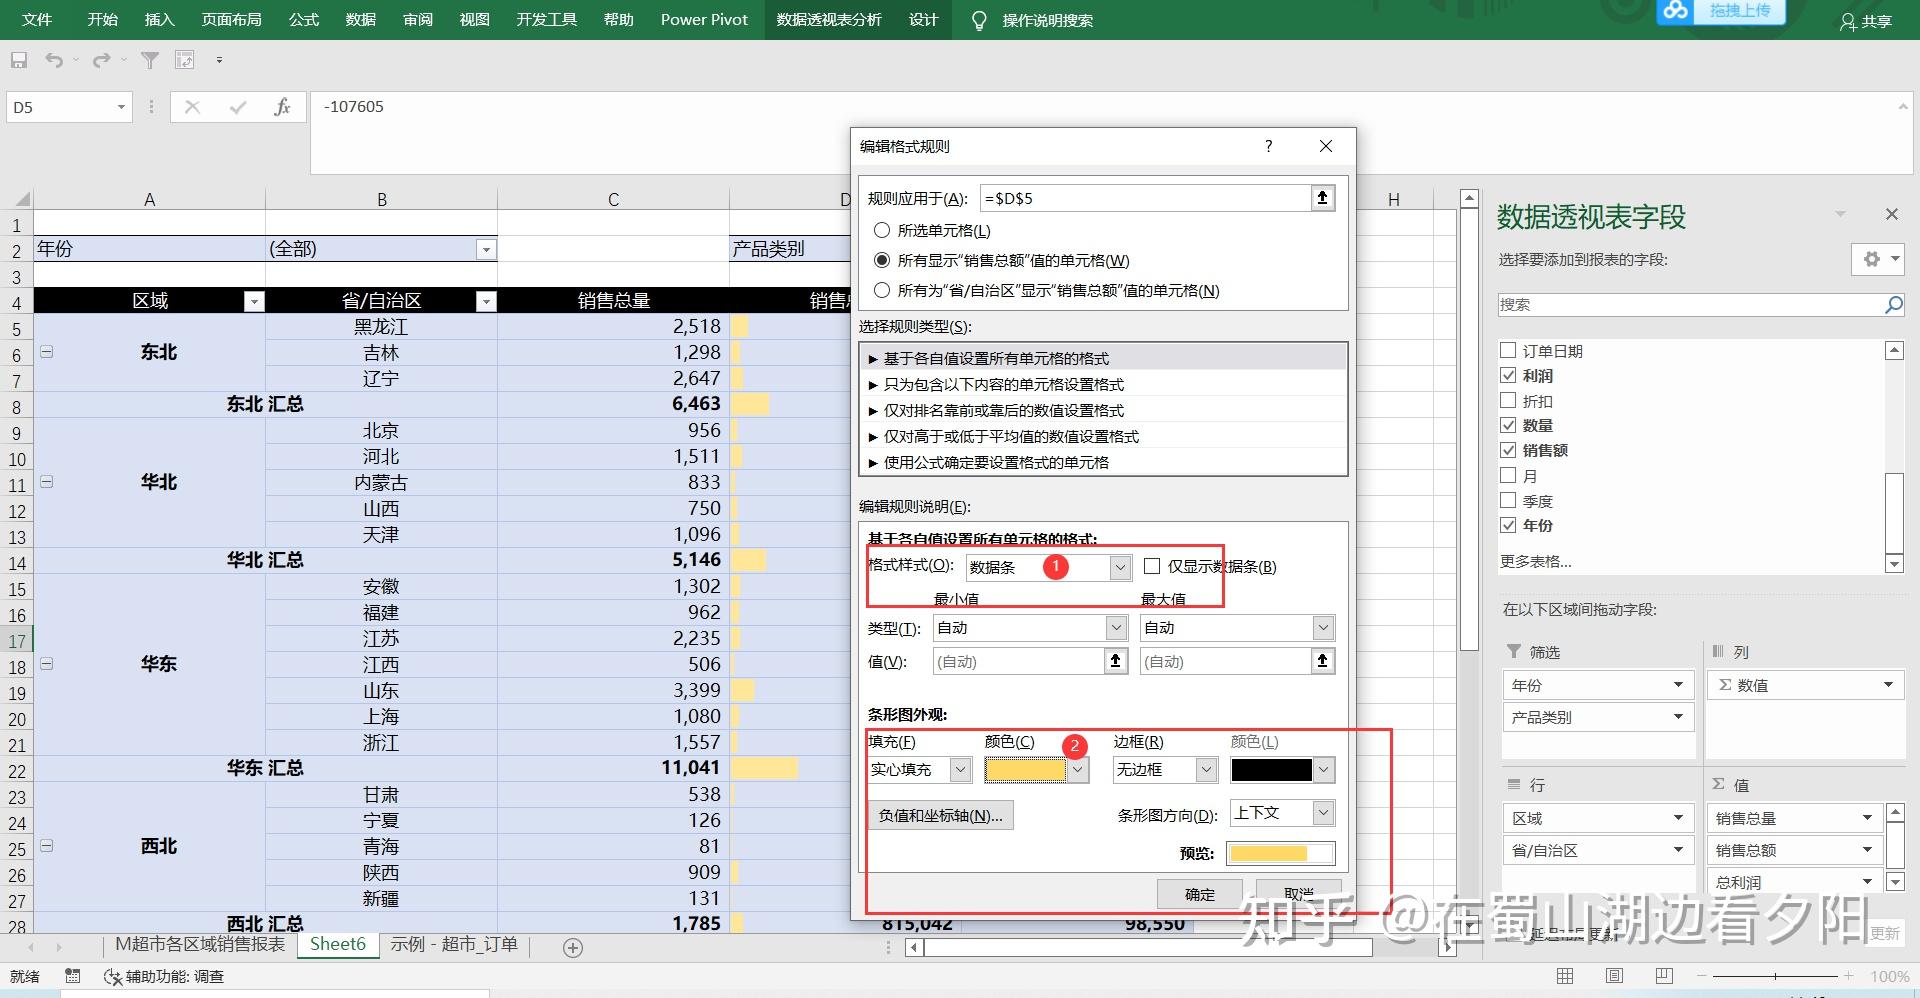
Task: Click the Name Box showing D5
Action: click(69, 107)
